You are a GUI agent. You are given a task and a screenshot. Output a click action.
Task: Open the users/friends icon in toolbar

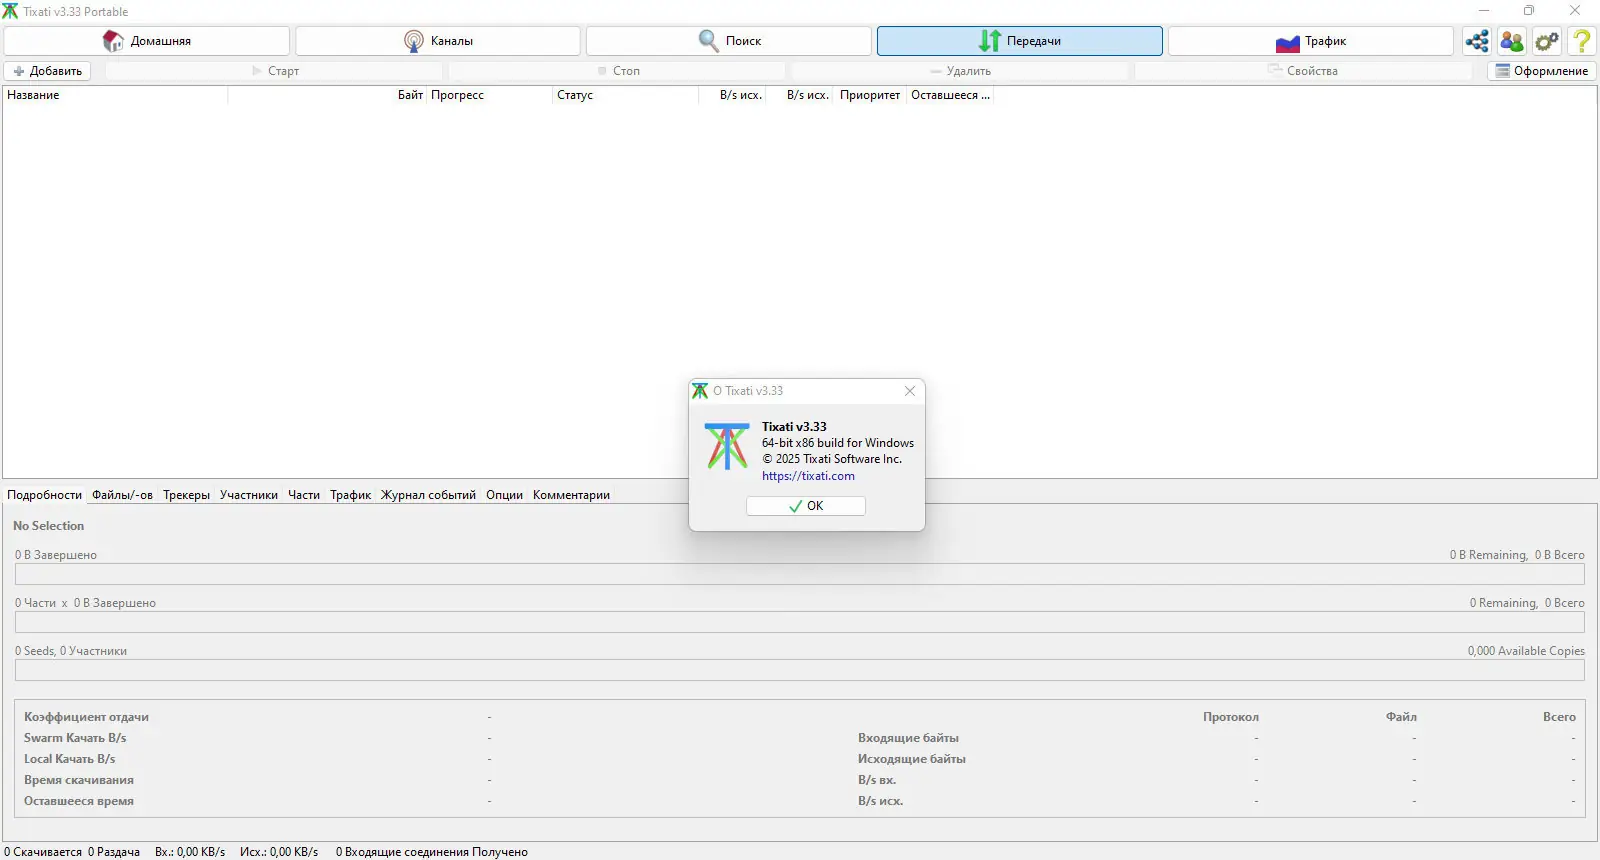coord(1512,41)
